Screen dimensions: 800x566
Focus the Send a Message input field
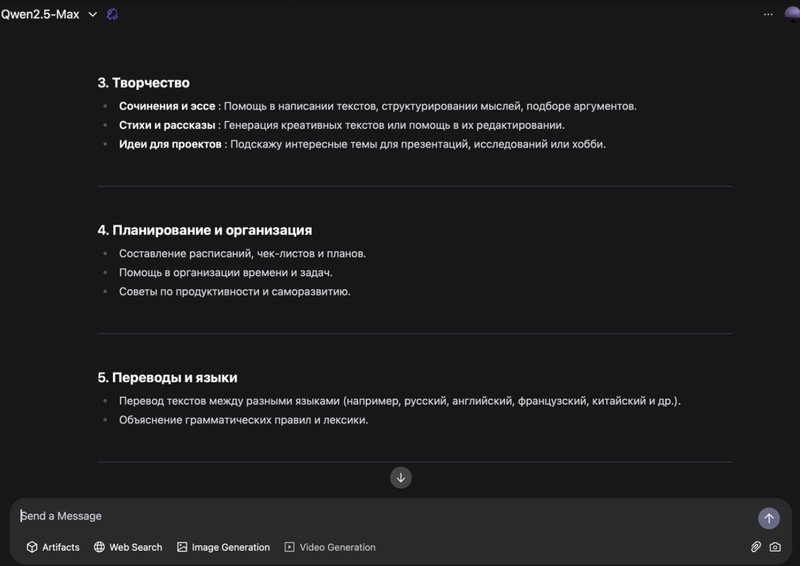point(380,516)
